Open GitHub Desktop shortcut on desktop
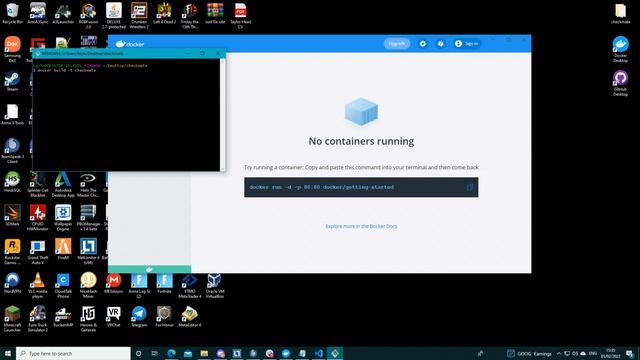 point(620,83)
